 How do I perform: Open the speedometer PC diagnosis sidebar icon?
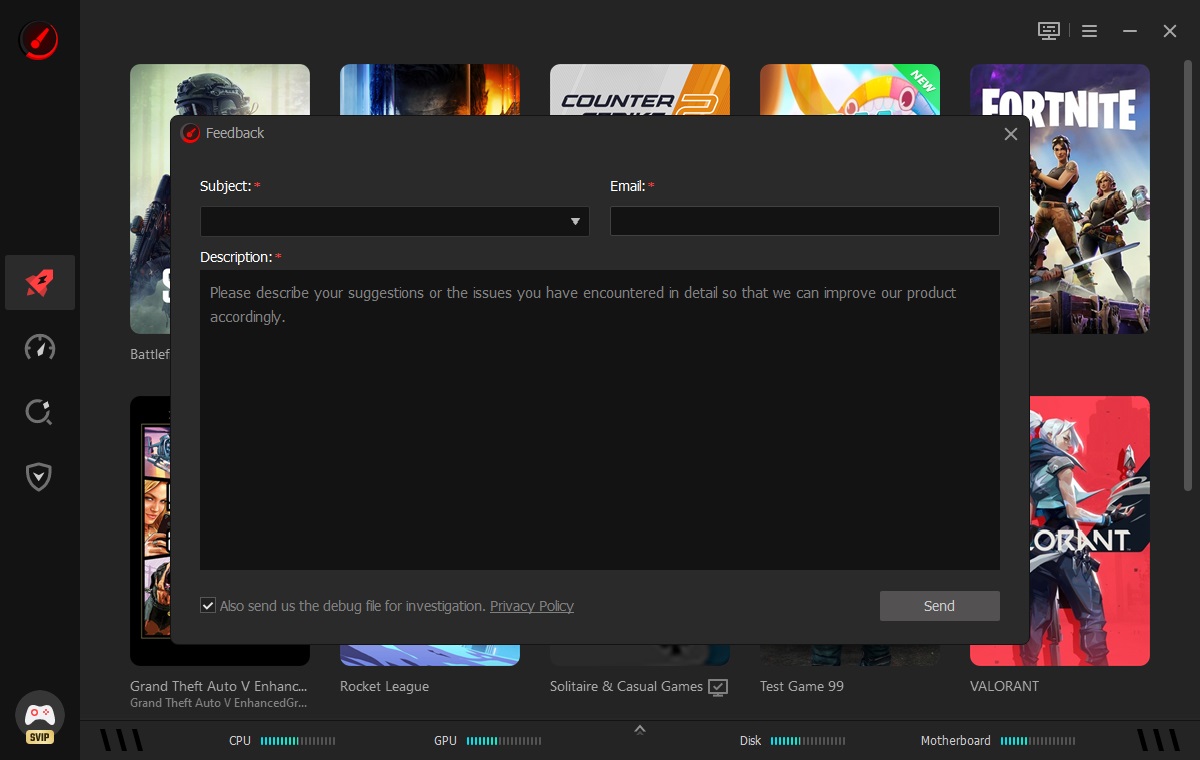(40, 347)
